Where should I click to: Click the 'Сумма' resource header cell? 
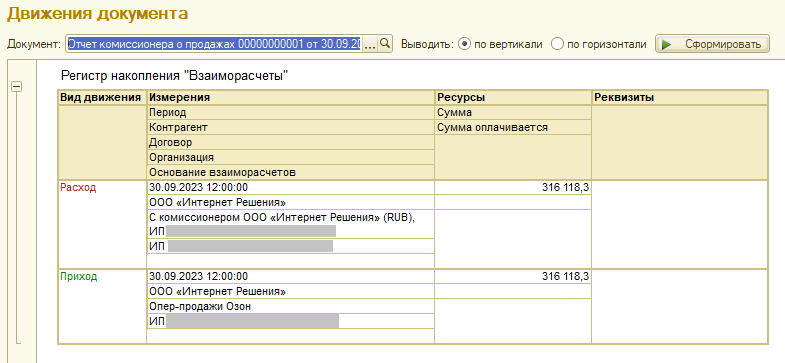[x=513, y=113]
